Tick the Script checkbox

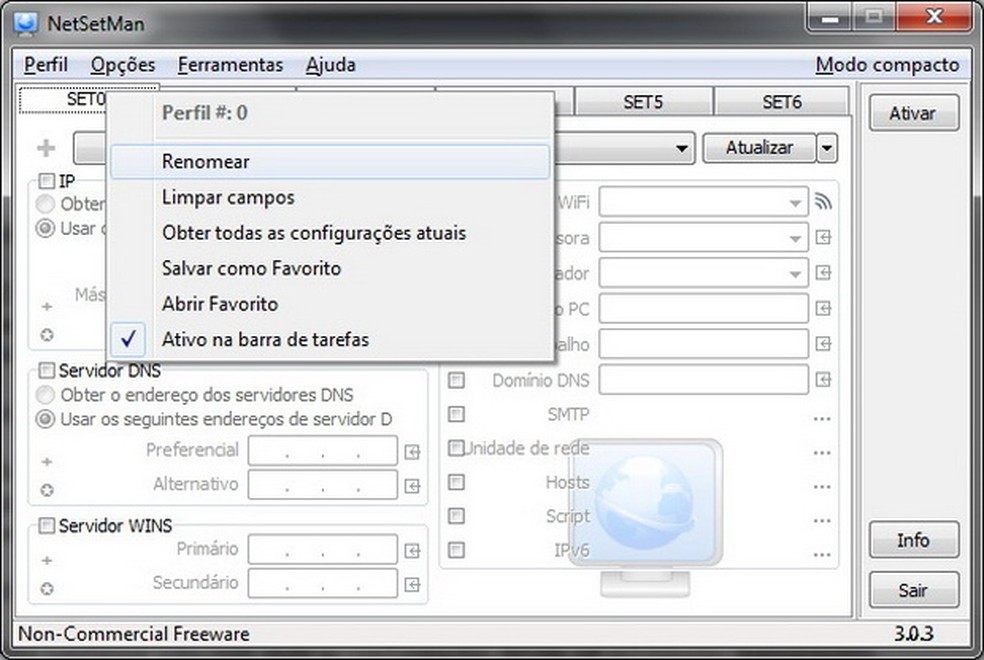click(456, 516)
